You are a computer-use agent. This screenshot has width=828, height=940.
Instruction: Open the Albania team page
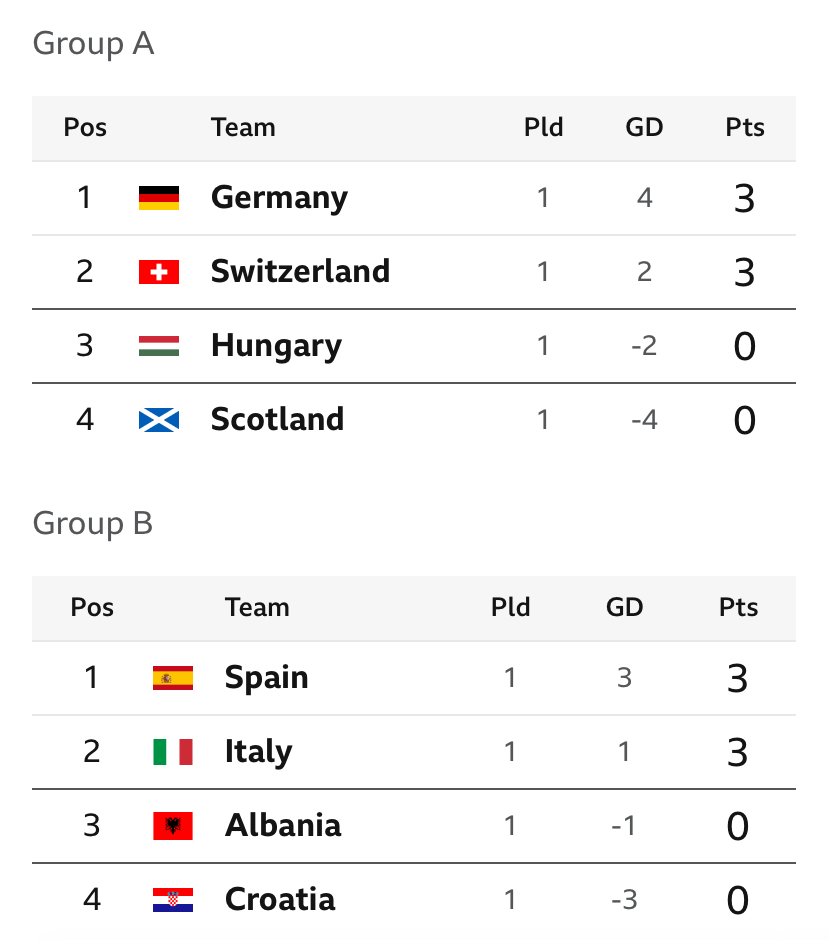(x=283, y=825)
